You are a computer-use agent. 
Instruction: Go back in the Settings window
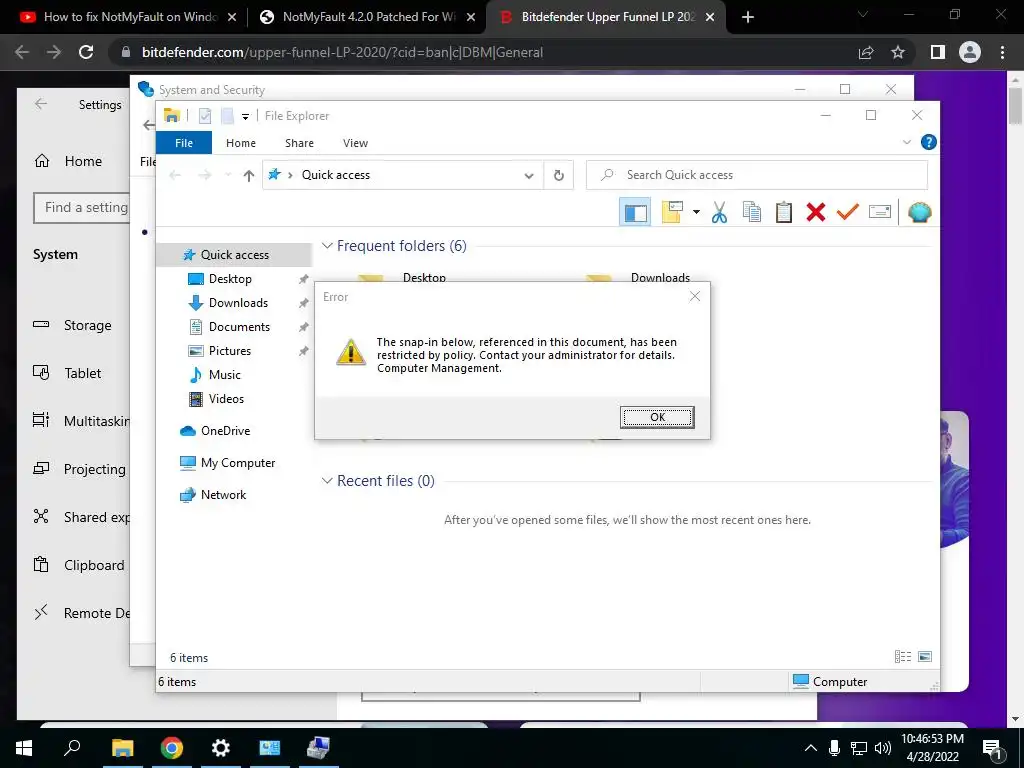(x=40, y=104)
